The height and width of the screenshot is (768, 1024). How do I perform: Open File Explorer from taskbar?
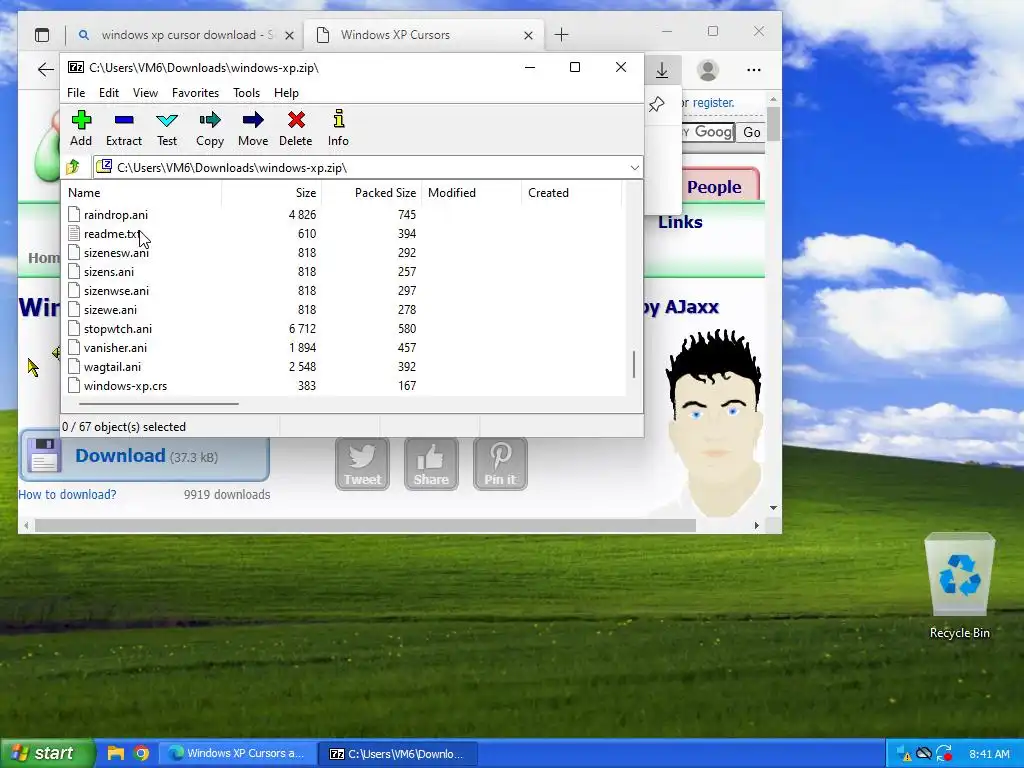(x=116, y=753)
